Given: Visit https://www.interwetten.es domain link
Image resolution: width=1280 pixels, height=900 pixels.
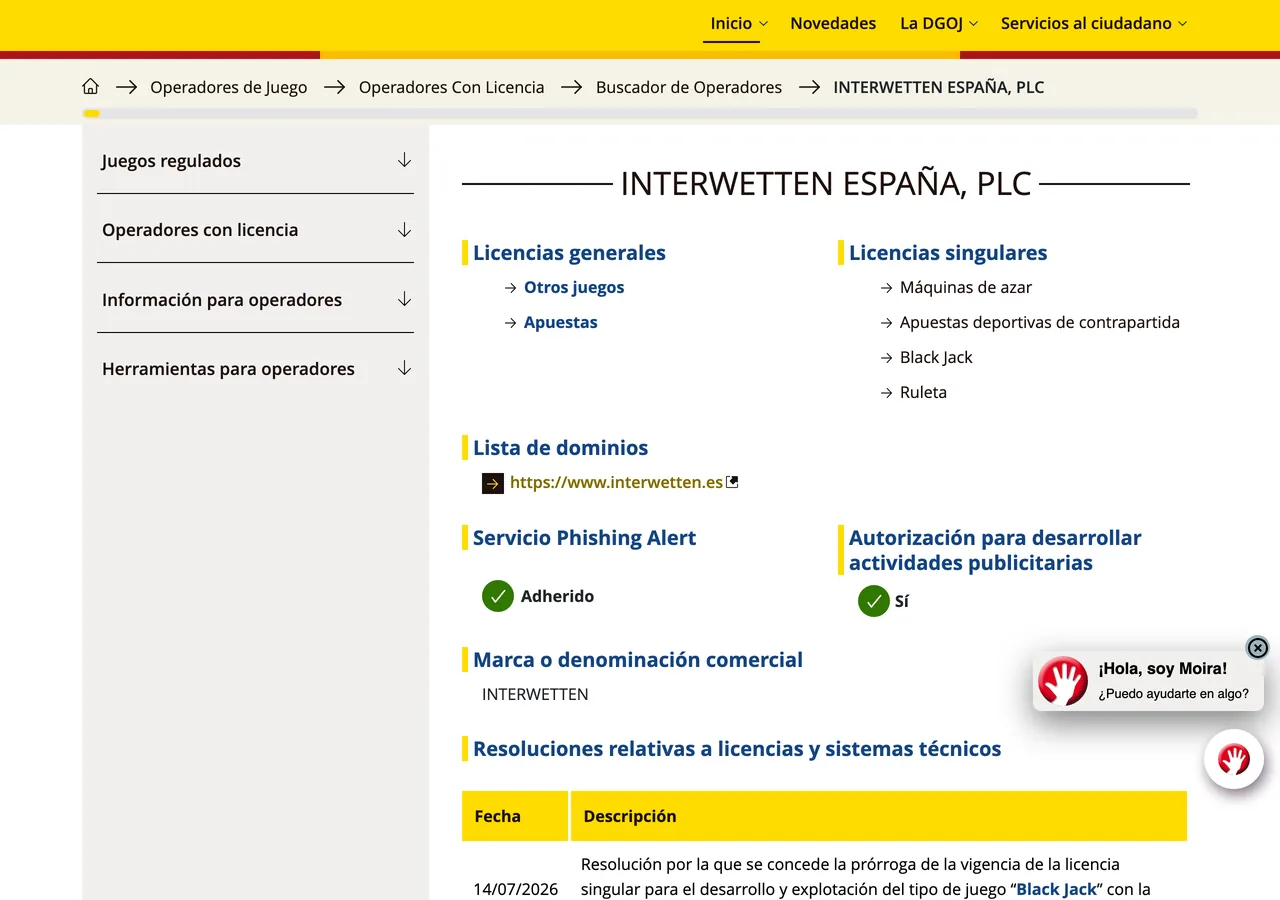Looking at the screenshot, I should click(616, 482).
